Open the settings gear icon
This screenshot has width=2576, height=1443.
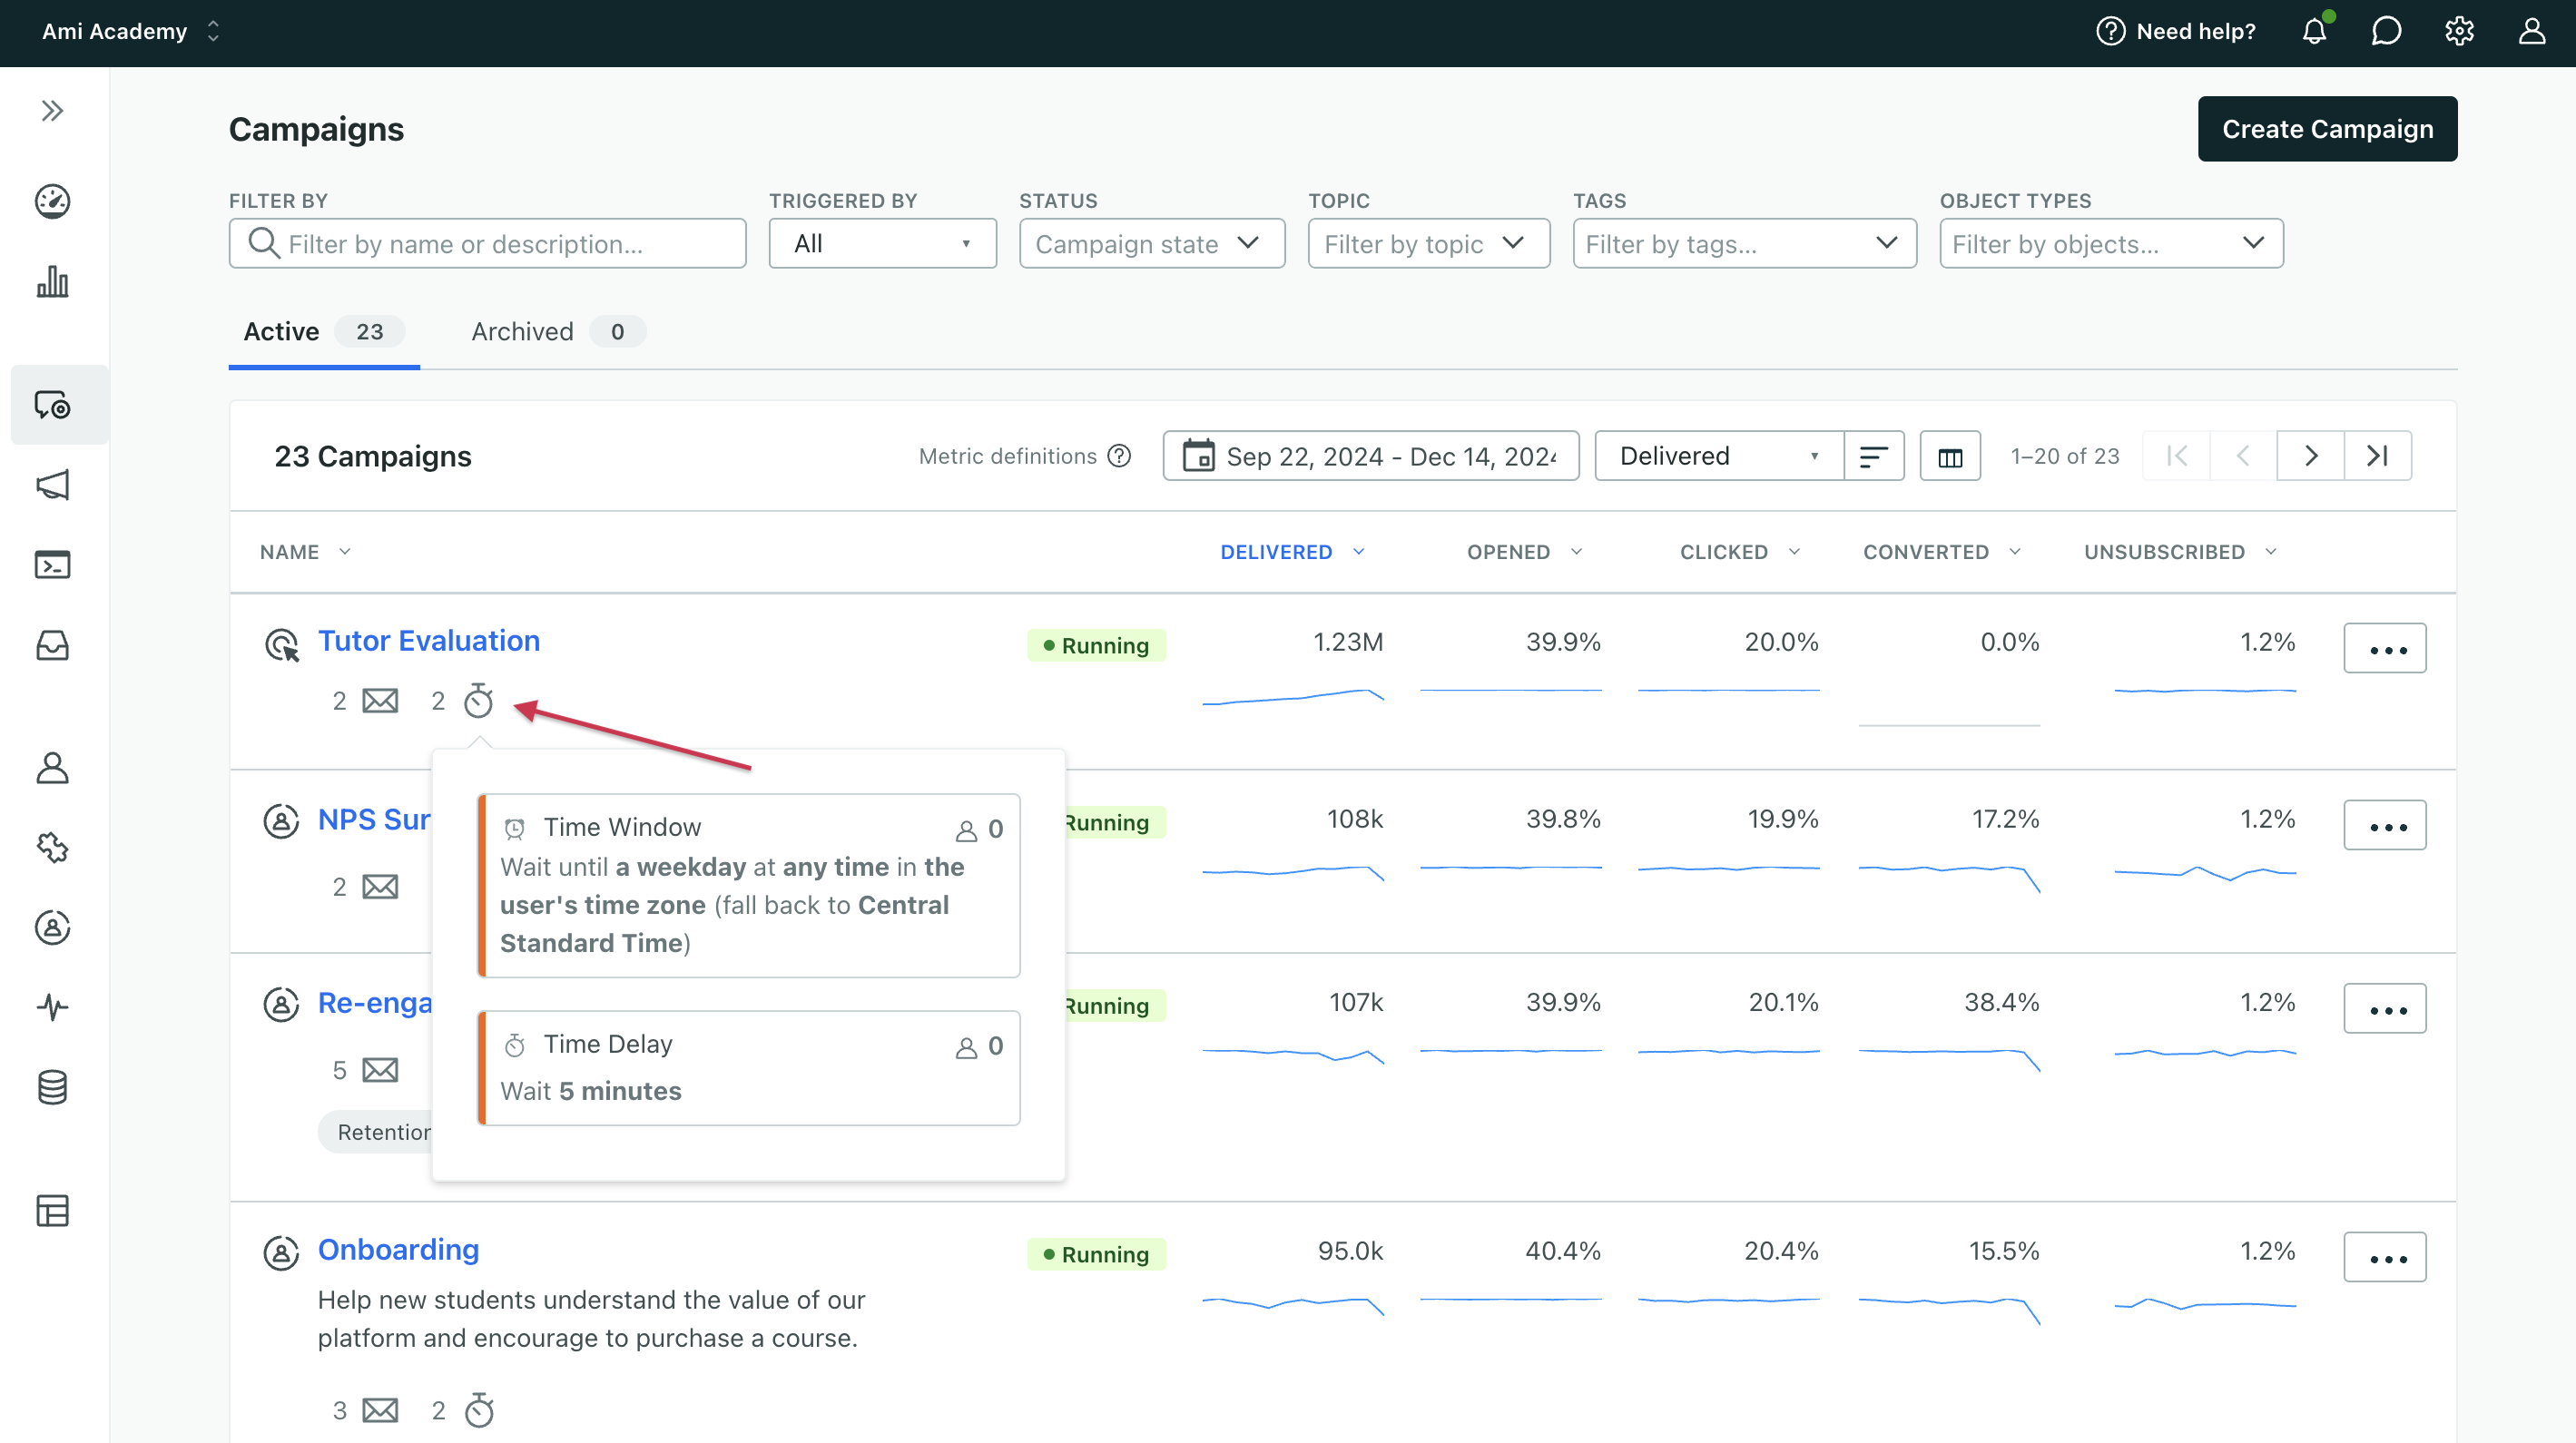coord(2459,31)
